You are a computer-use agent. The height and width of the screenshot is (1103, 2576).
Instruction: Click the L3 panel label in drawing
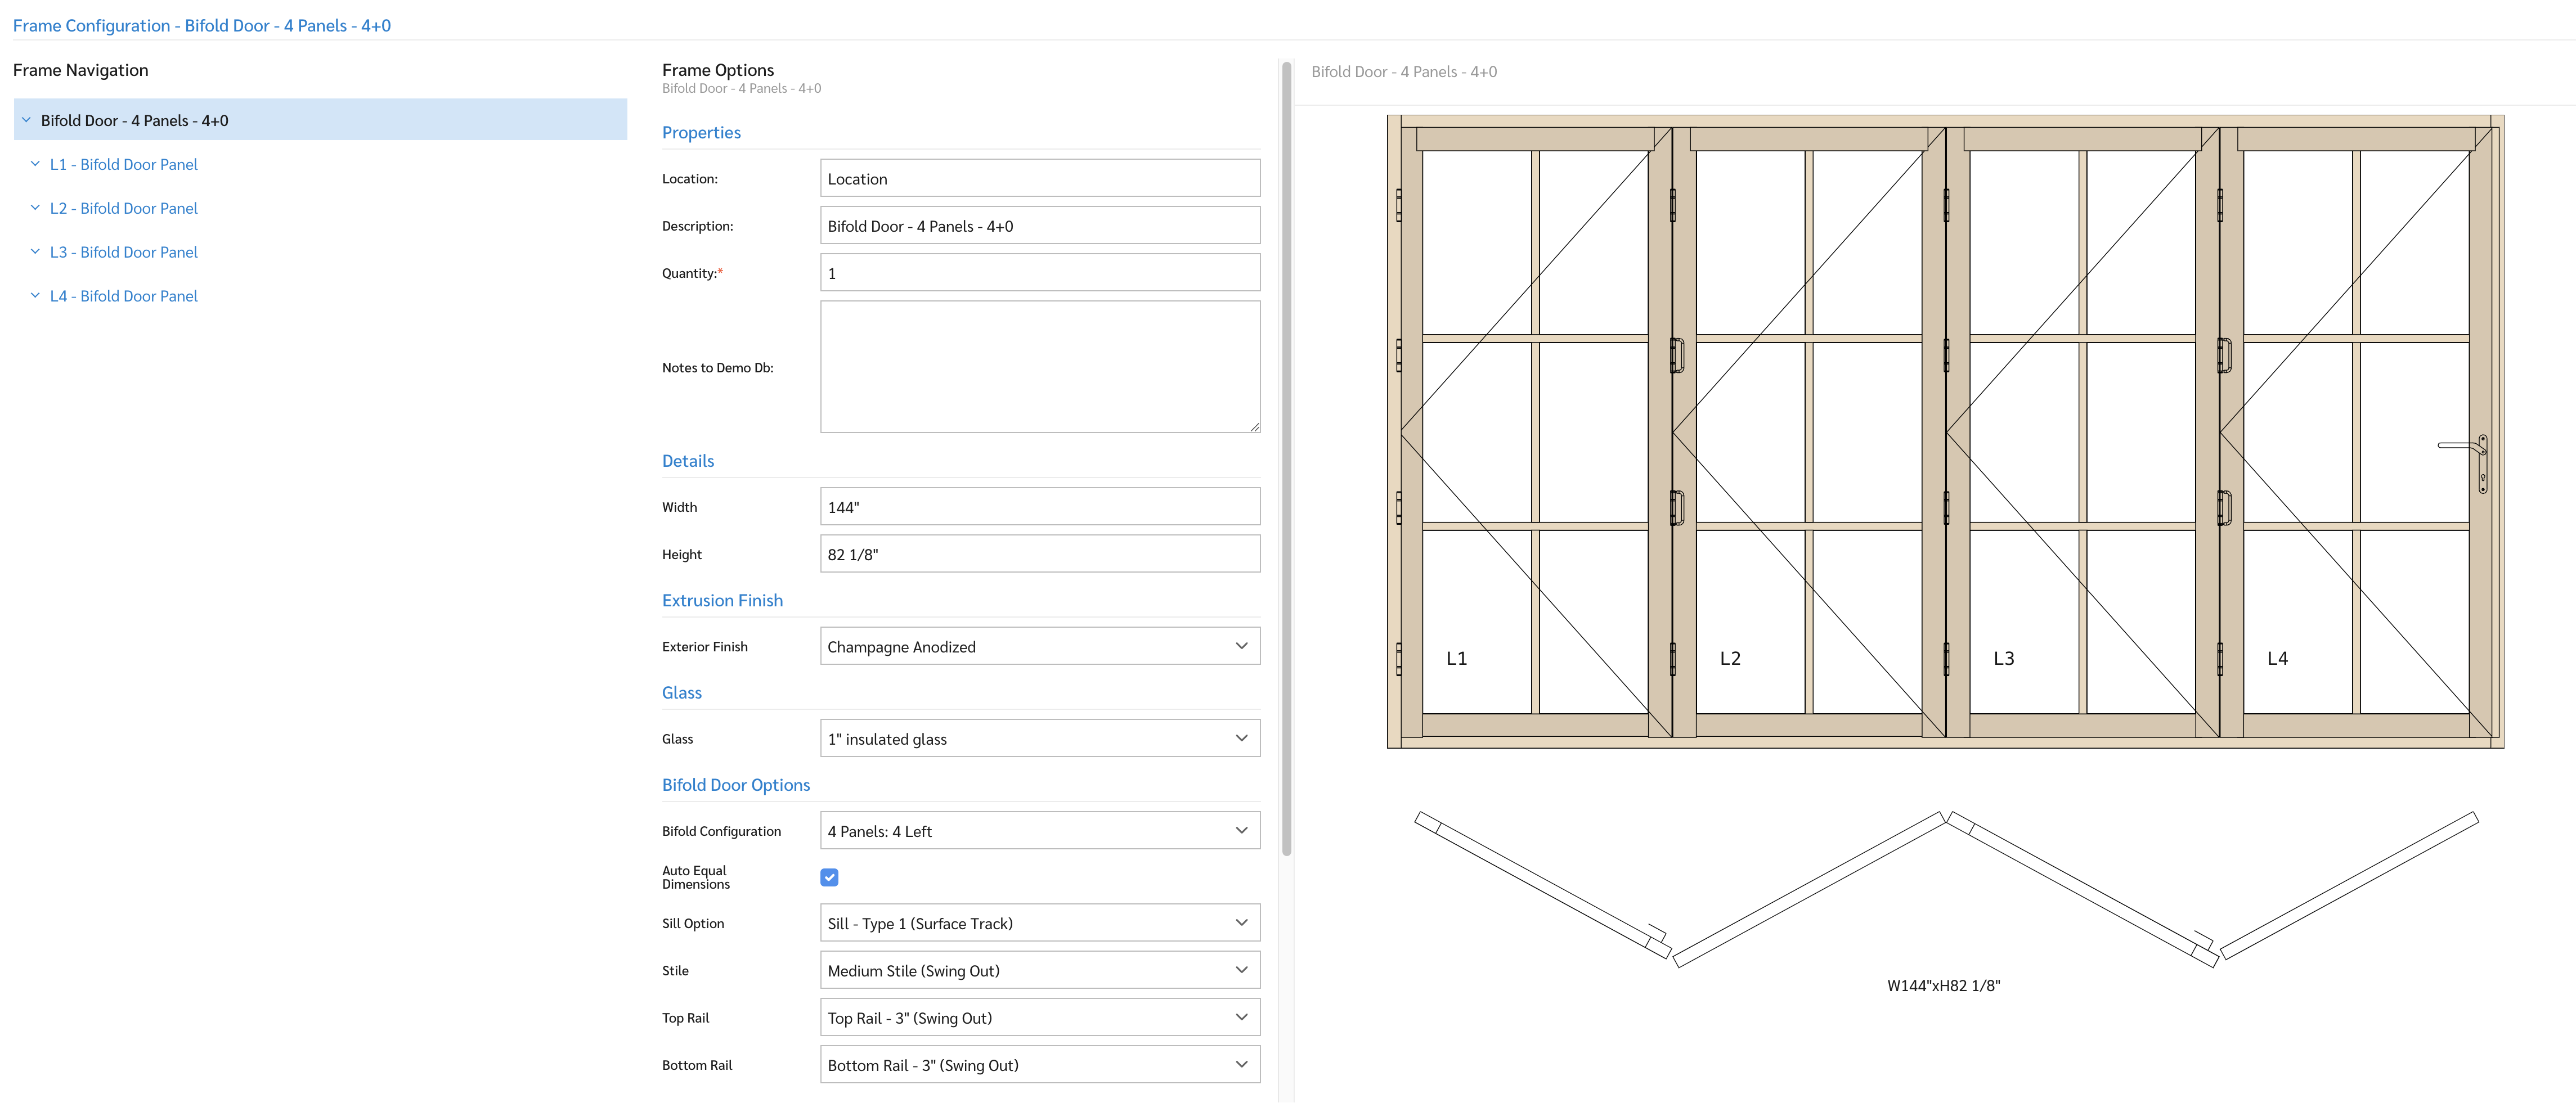click(x=2004, y=658)
